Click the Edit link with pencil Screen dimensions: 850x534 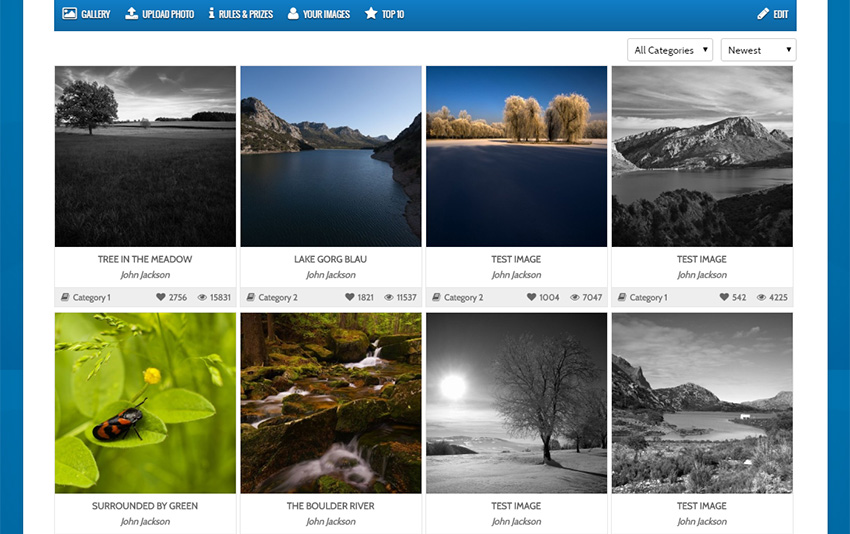772,14
